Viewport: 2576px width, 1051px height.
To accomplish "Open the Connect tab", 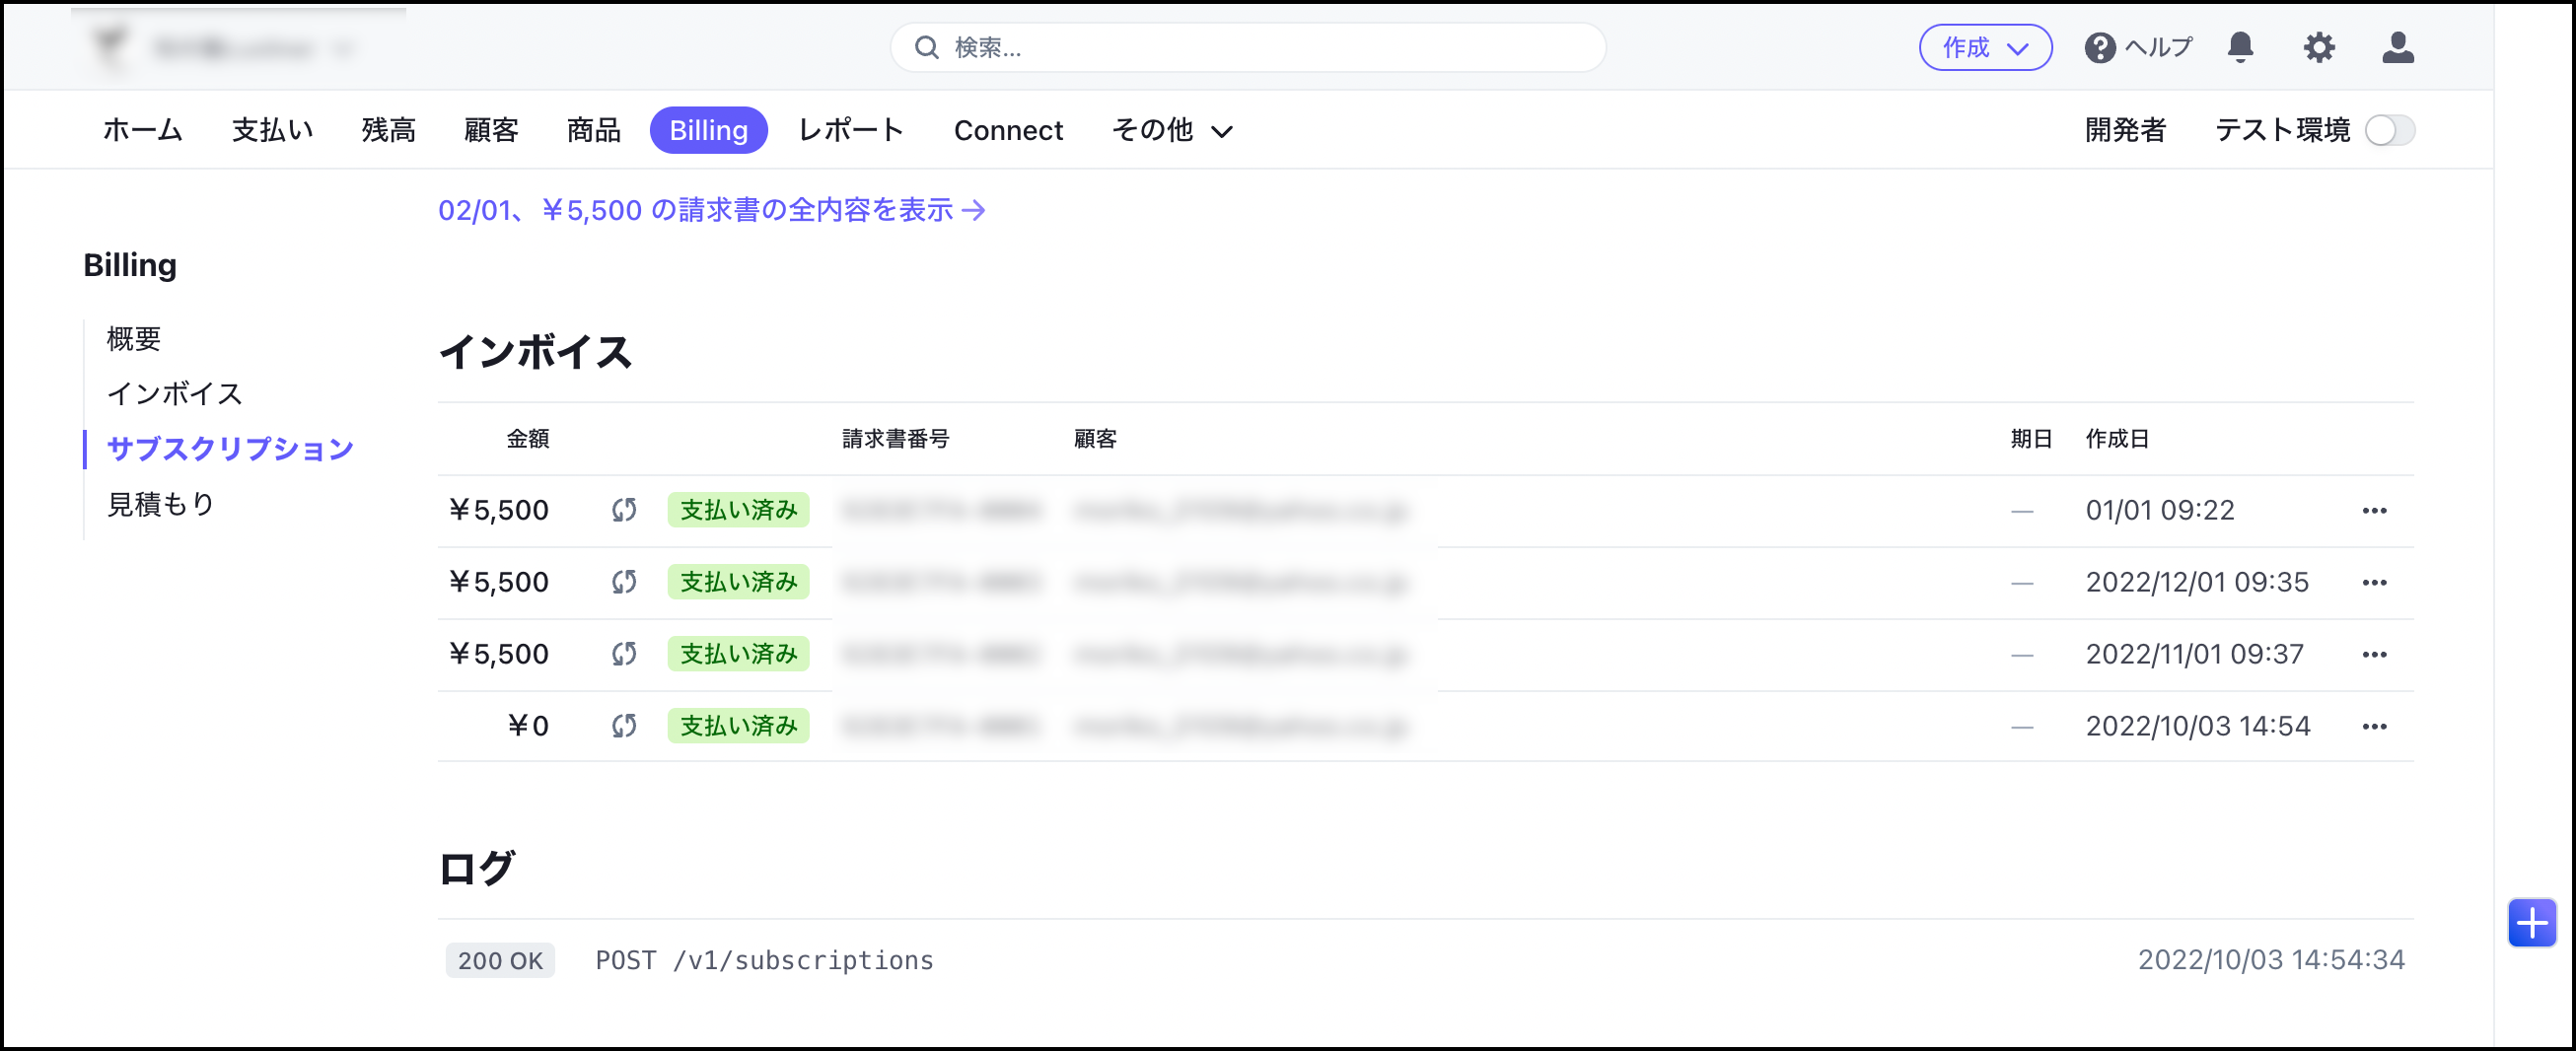I will [x=1008, y=130].
